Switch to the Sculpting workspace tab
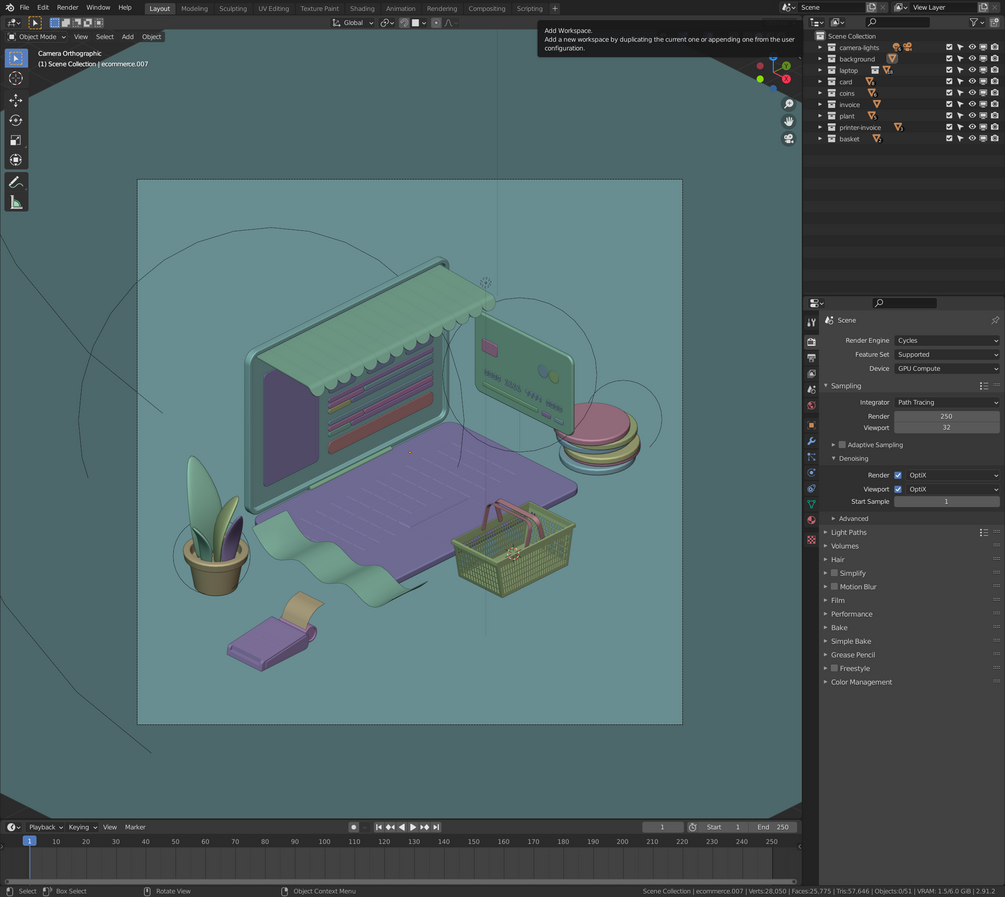1005x897 pixels. (233, 8)
